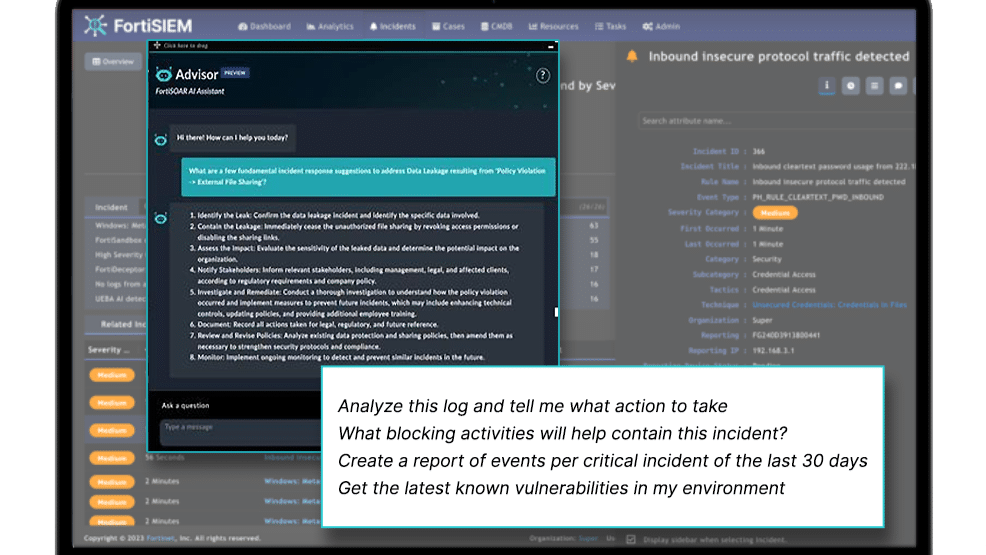Click the Advisor chat scrollbar thumb
This screenshot has width=986, height=555.
(x=556, y=312)
